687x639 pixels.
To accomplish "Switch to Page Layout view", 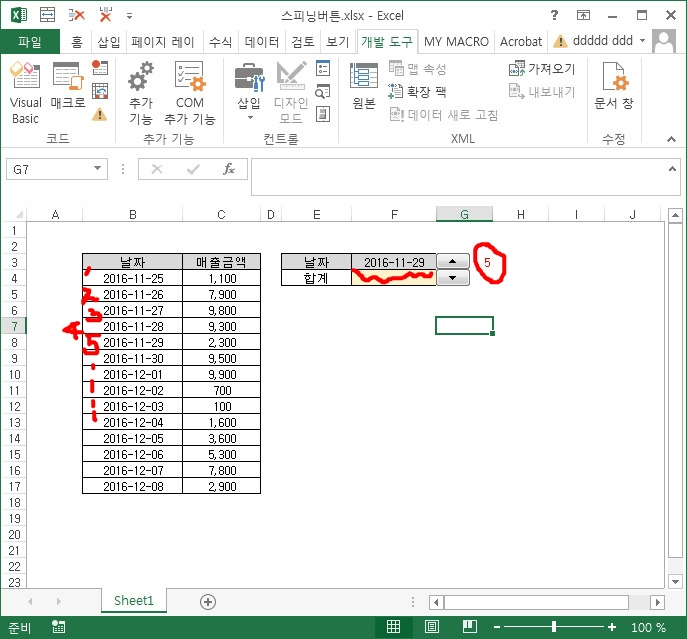I will coord(432,627).
